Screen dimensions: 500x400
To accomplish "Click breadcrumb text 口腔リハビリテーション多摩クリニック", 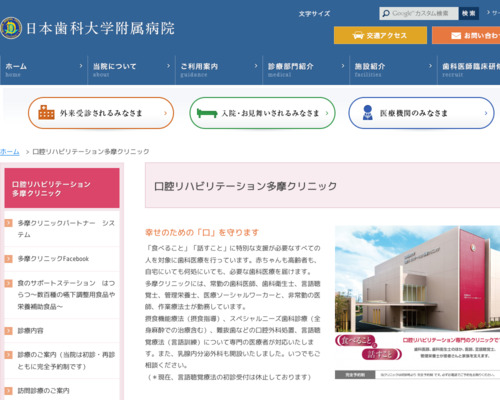I will click(x=91, y=152).
